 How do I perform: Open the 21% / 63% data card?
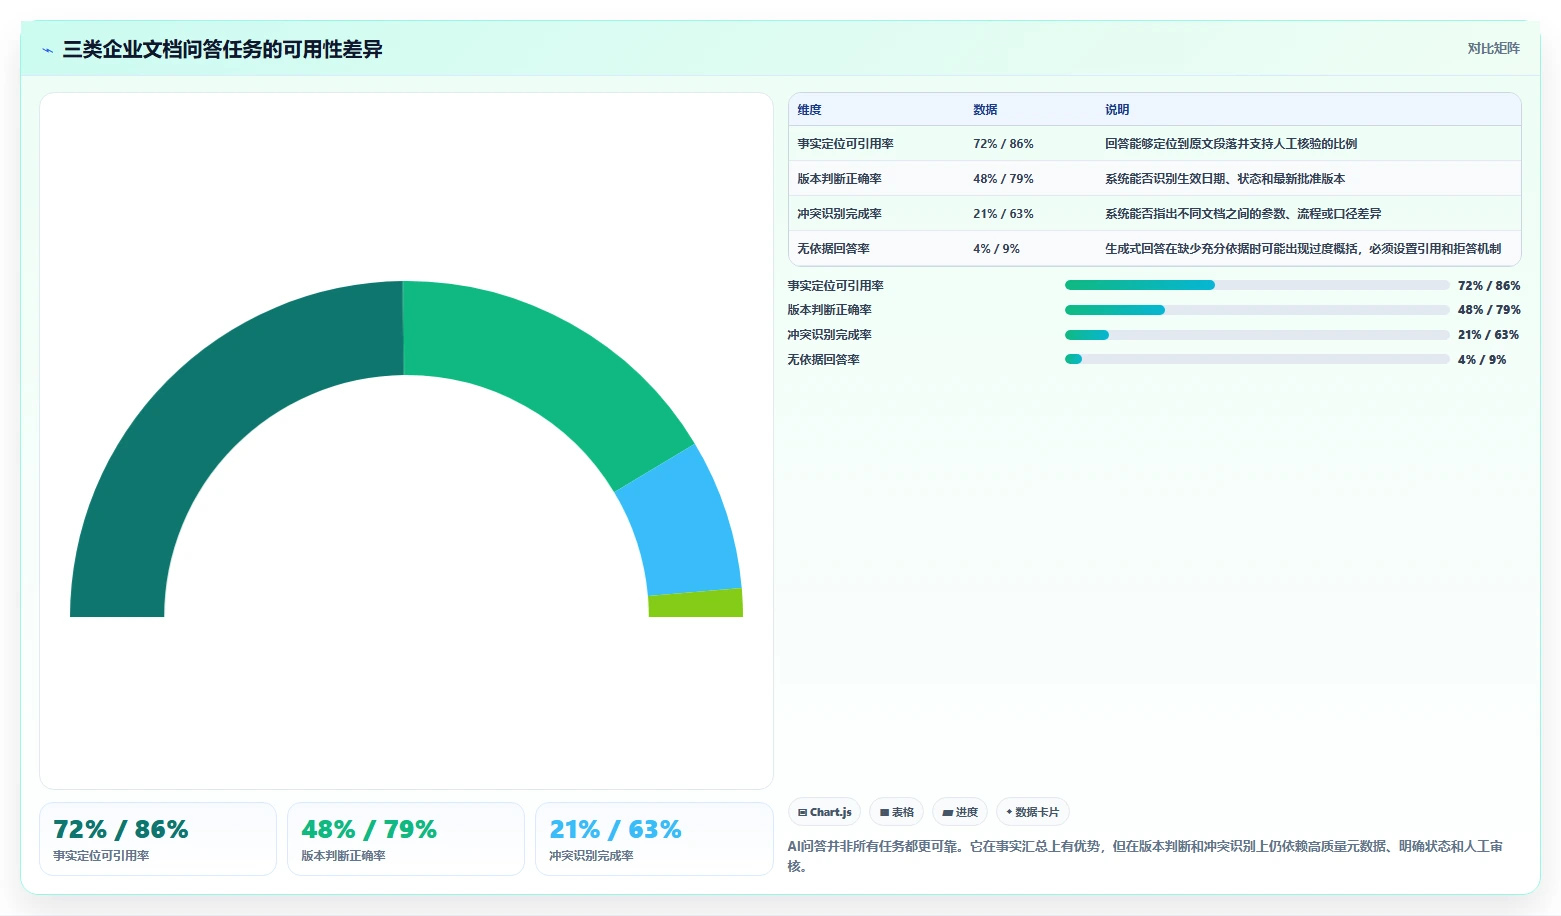[x=654, y=839]
